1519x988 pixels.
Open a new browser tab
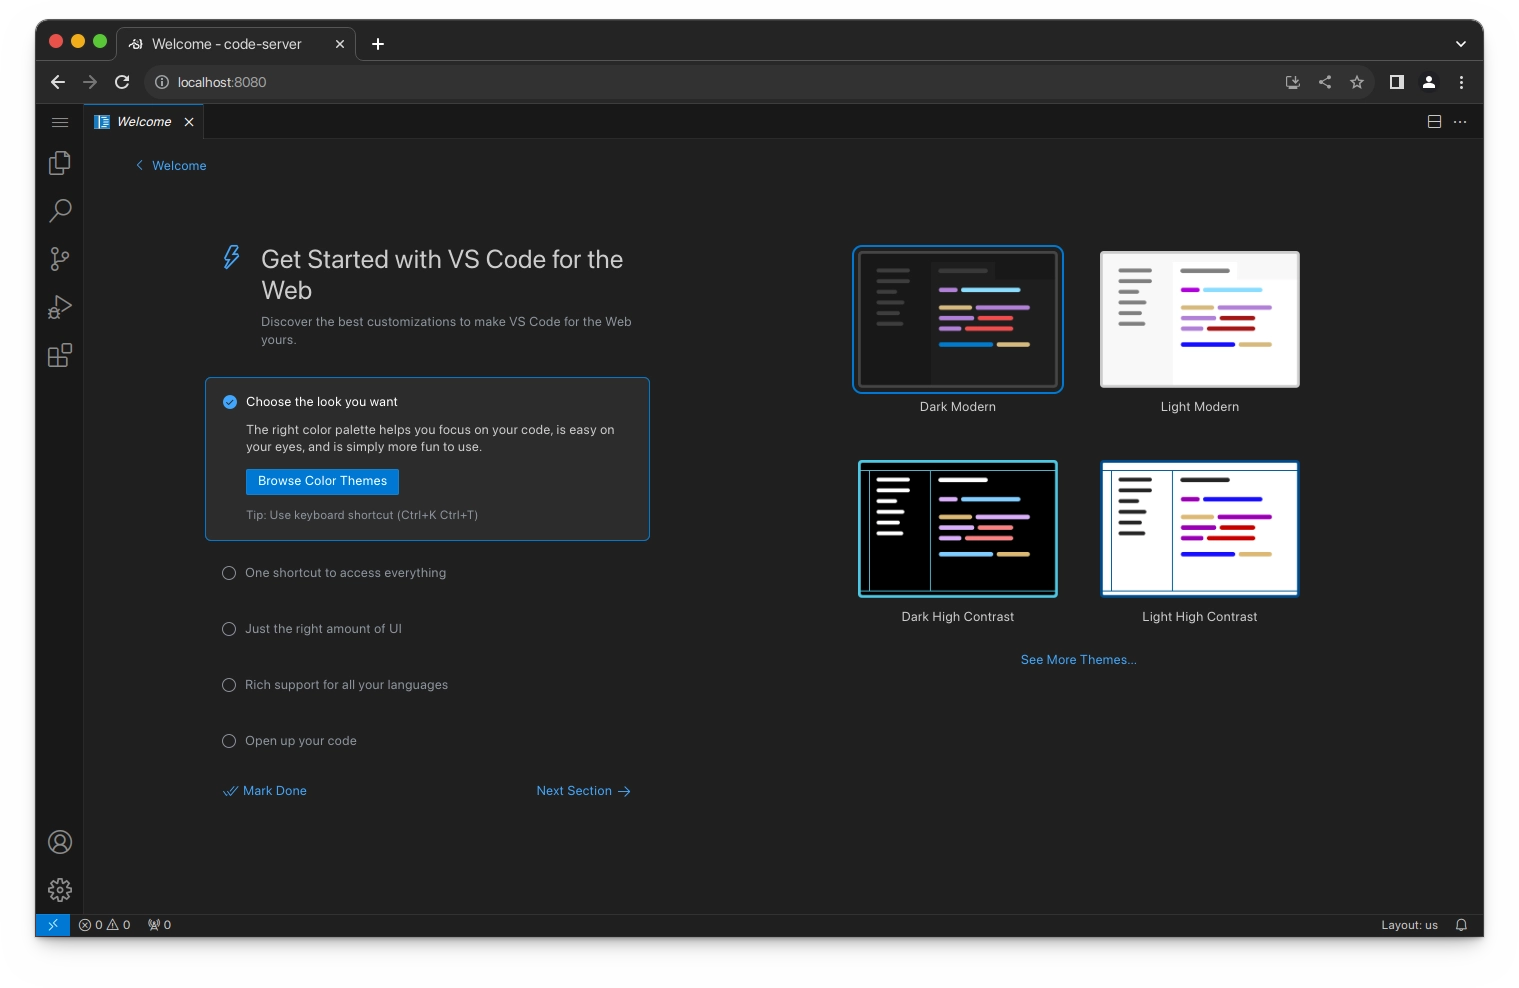pyautogui.click(x=378, y=44)
